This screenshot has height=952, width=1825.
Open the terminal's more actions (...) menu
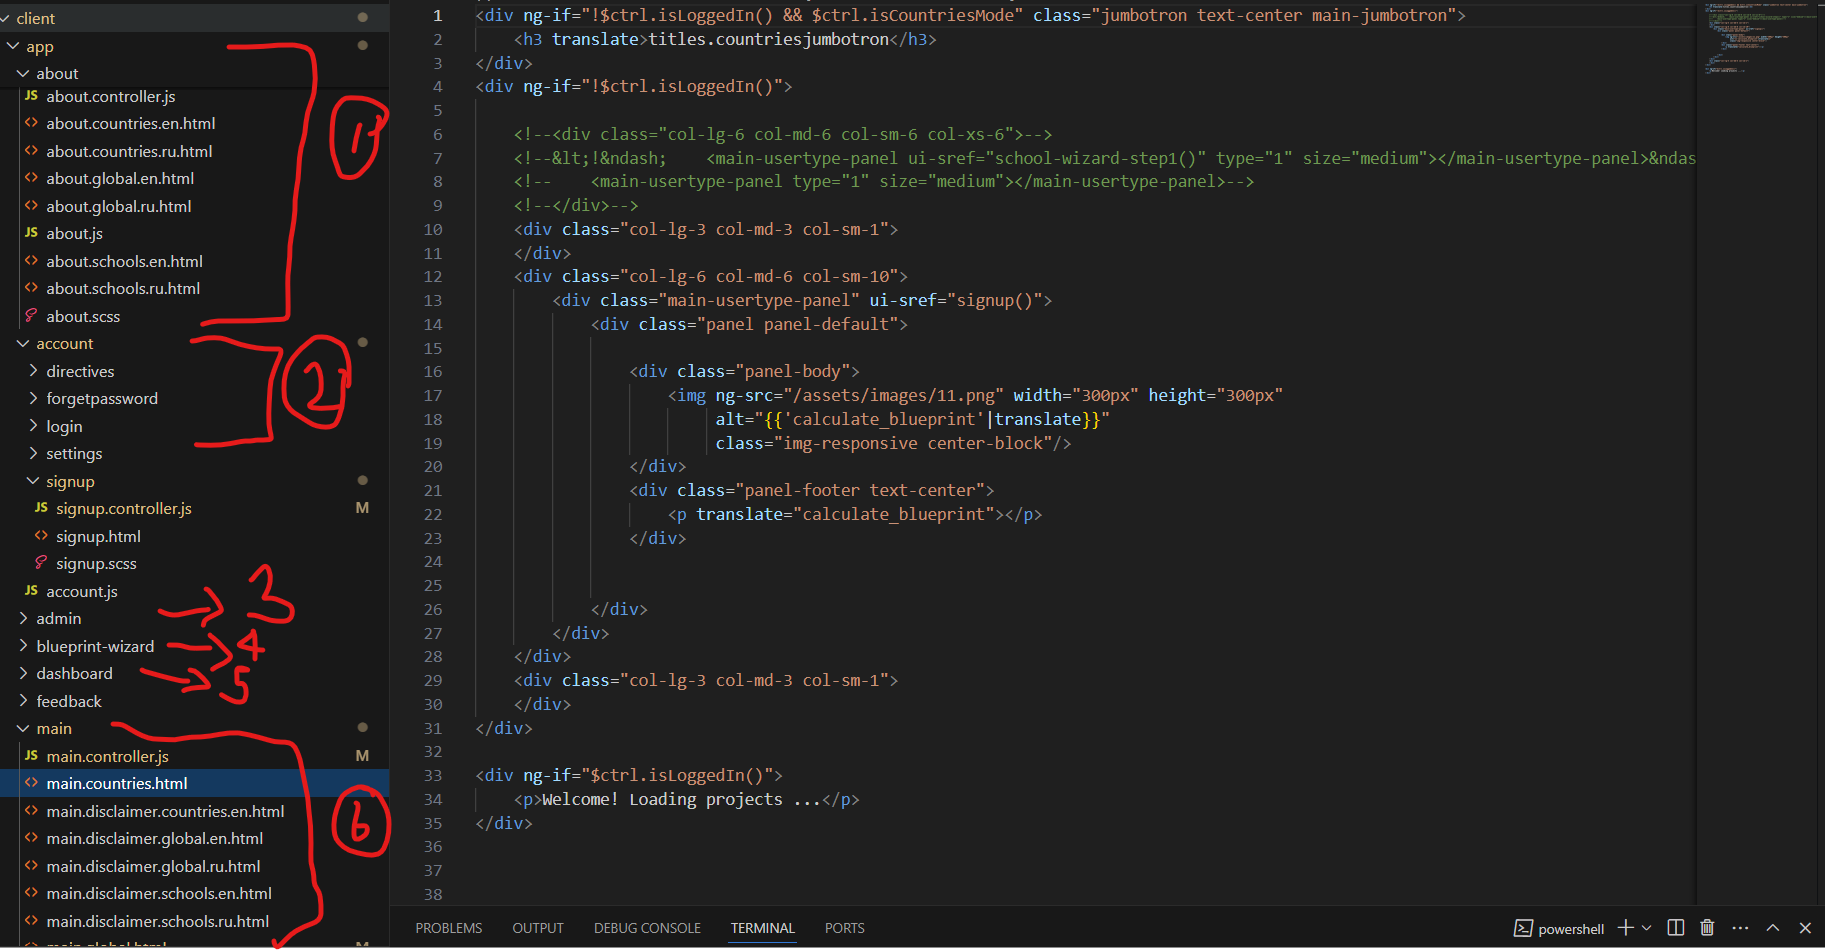point(1740,927)
